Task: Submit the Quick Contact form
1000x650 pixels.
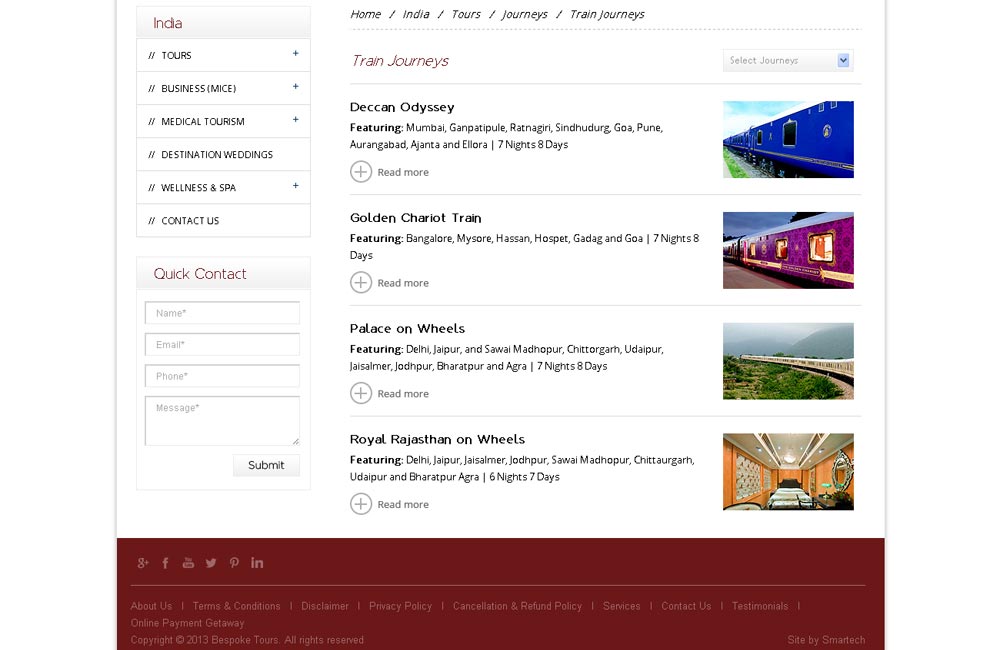Action: click(x=266, y=465)
